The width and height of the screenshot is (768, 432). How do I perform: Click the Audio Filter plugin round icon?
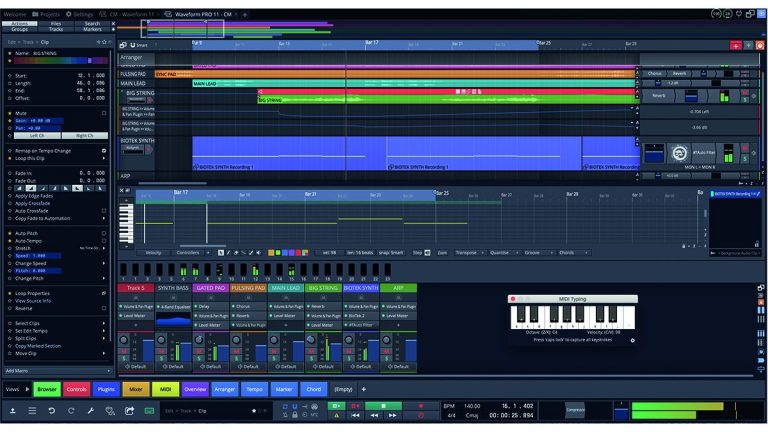(x=679, y=153)
